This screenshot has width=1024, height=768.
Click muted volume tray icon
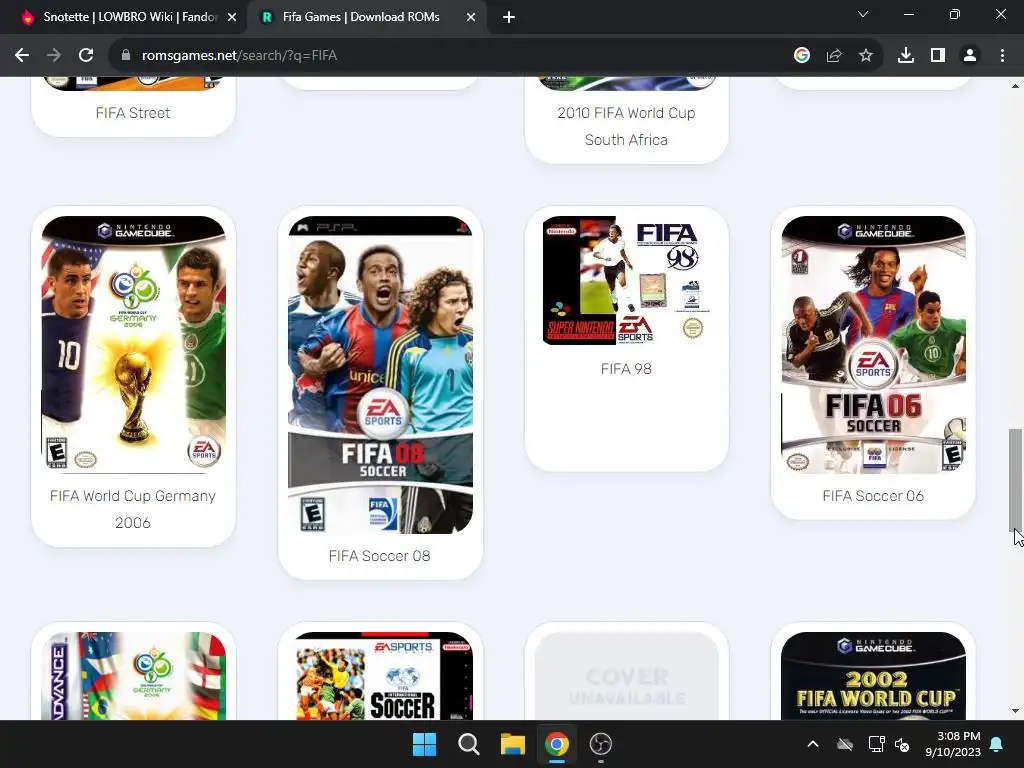903,744
